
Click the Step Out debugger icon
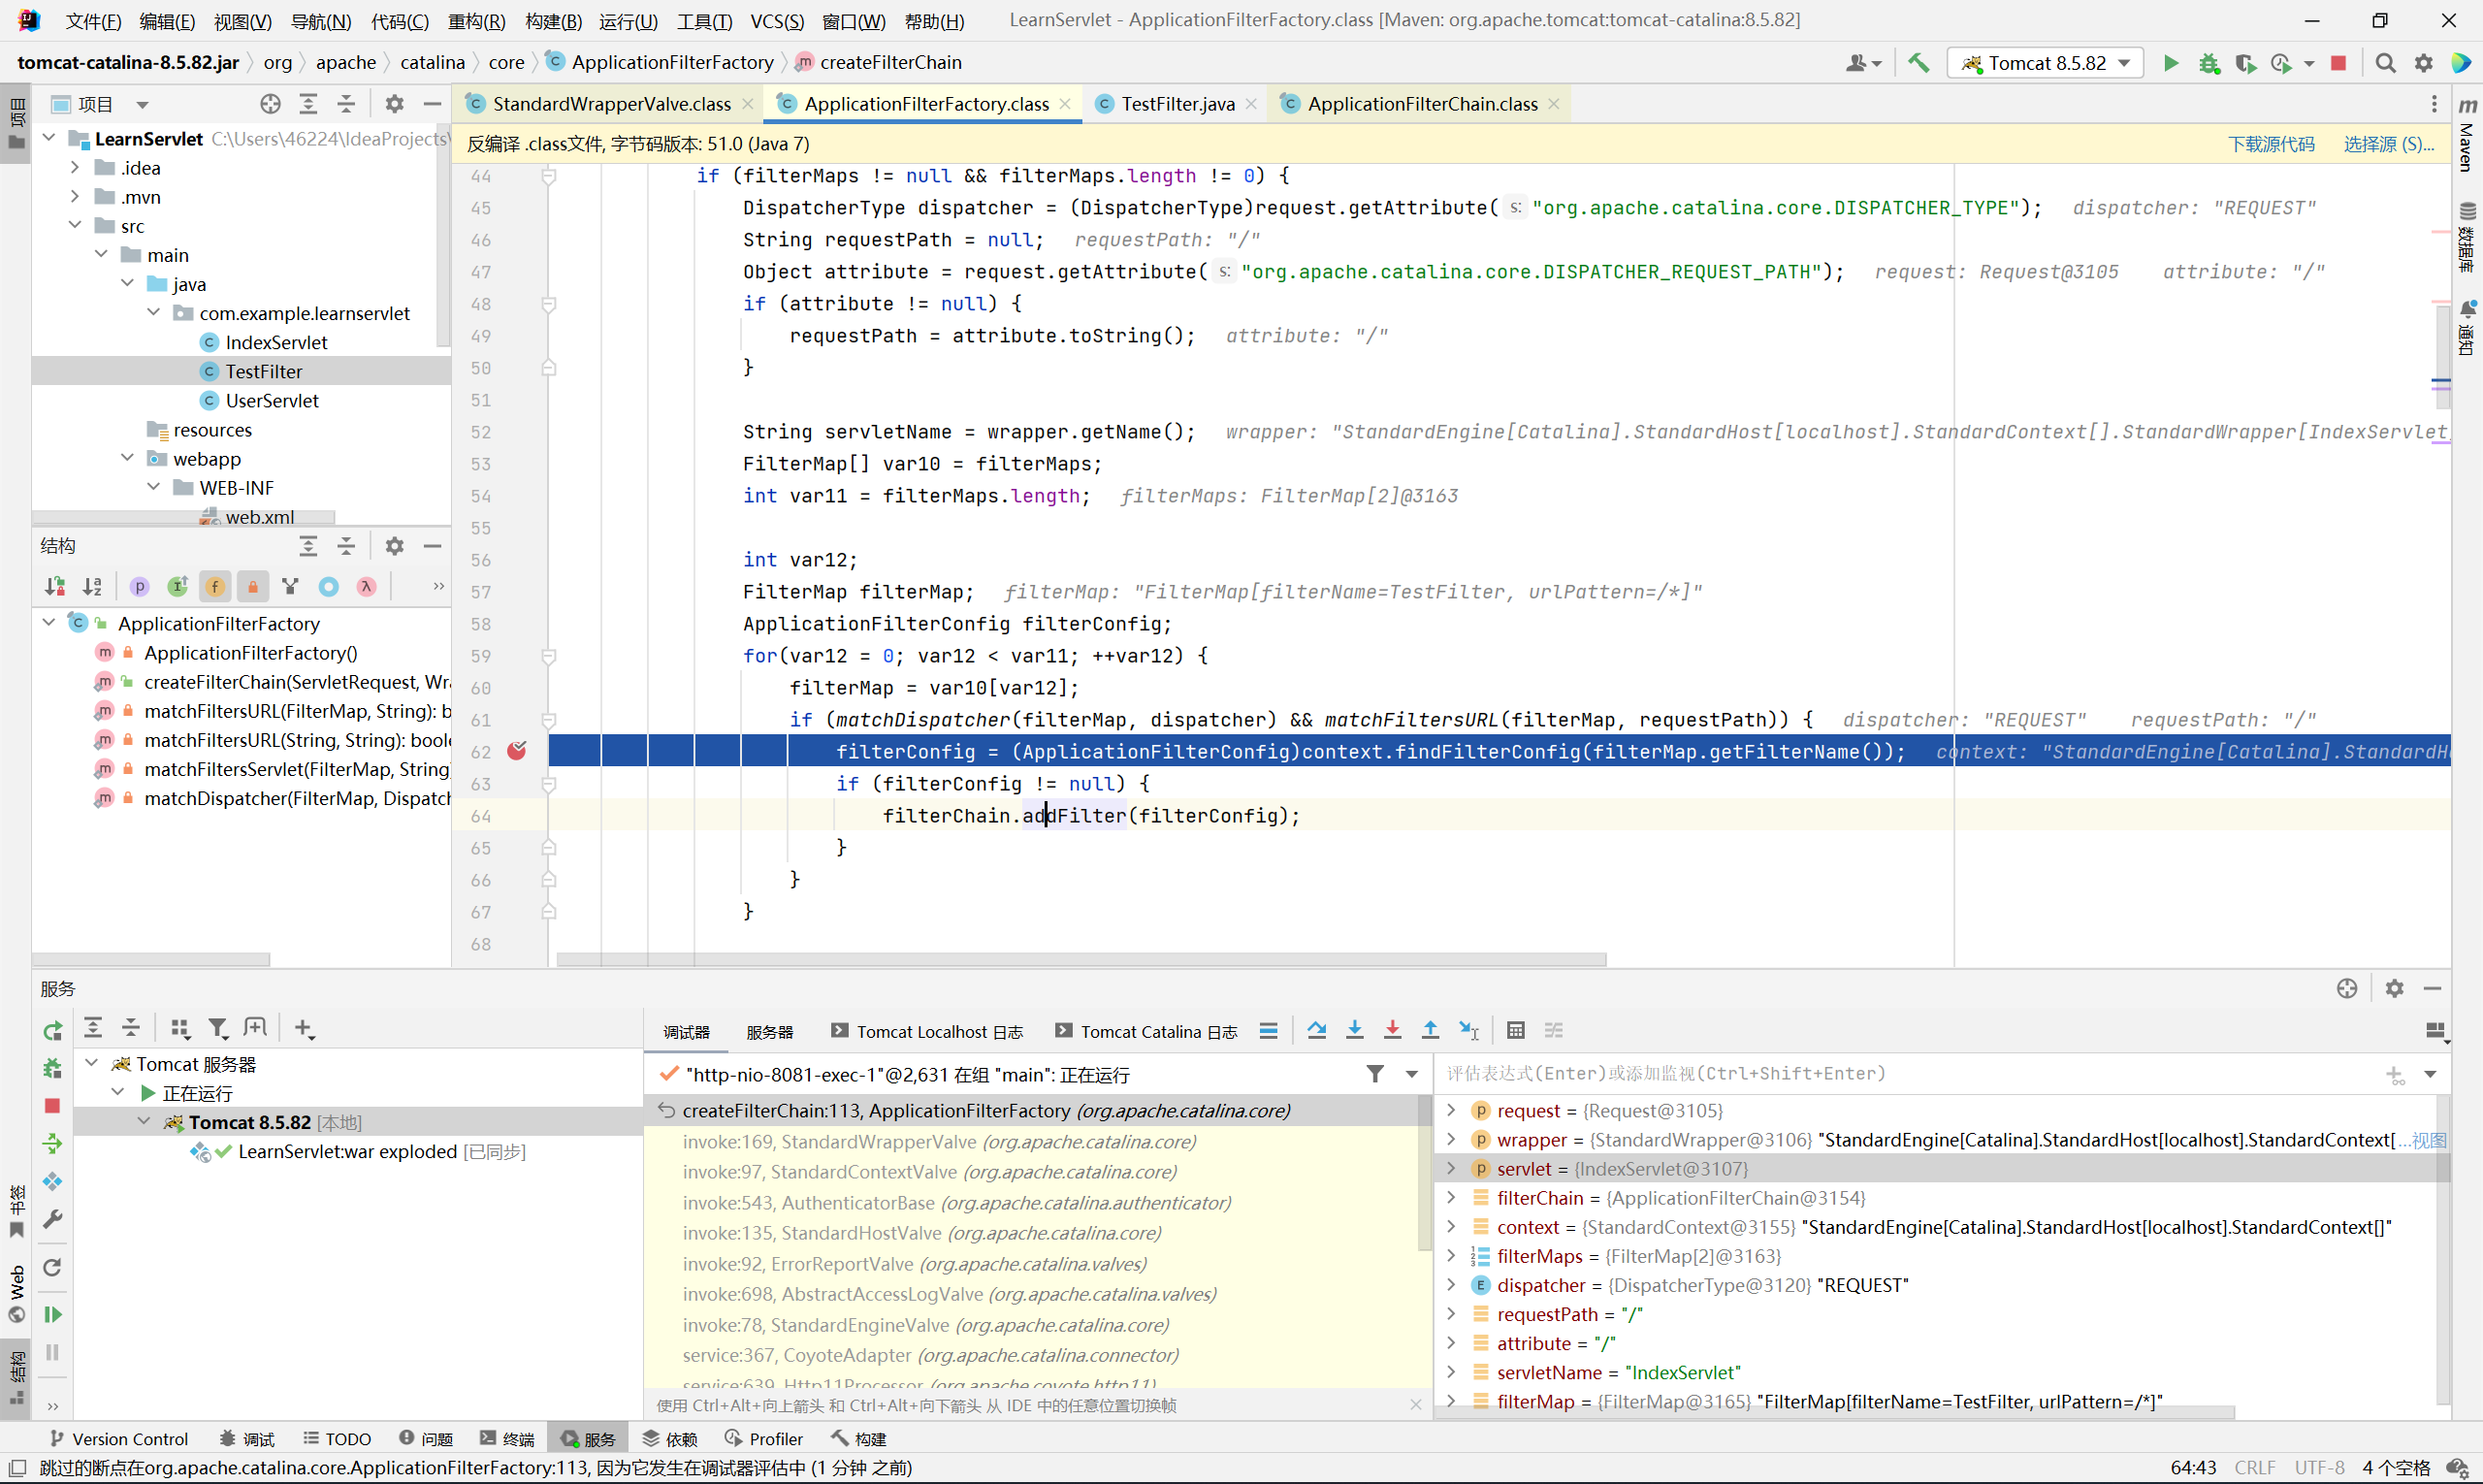[x=1430, y=1030]
